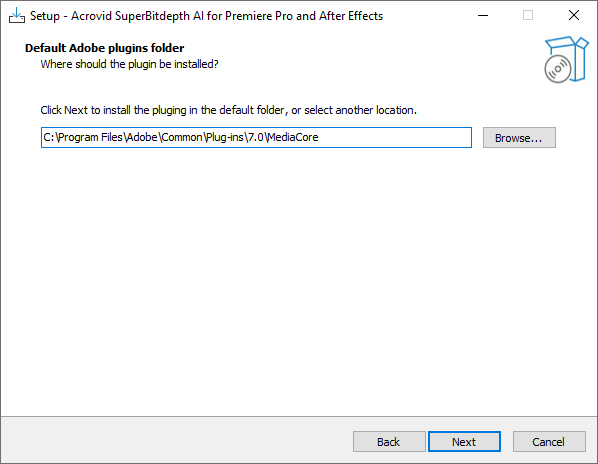Image resolution: width=598 pixels, height=464 pixels.
Task: Click the Browse... button to choose folder
Action: pos(519,138)
